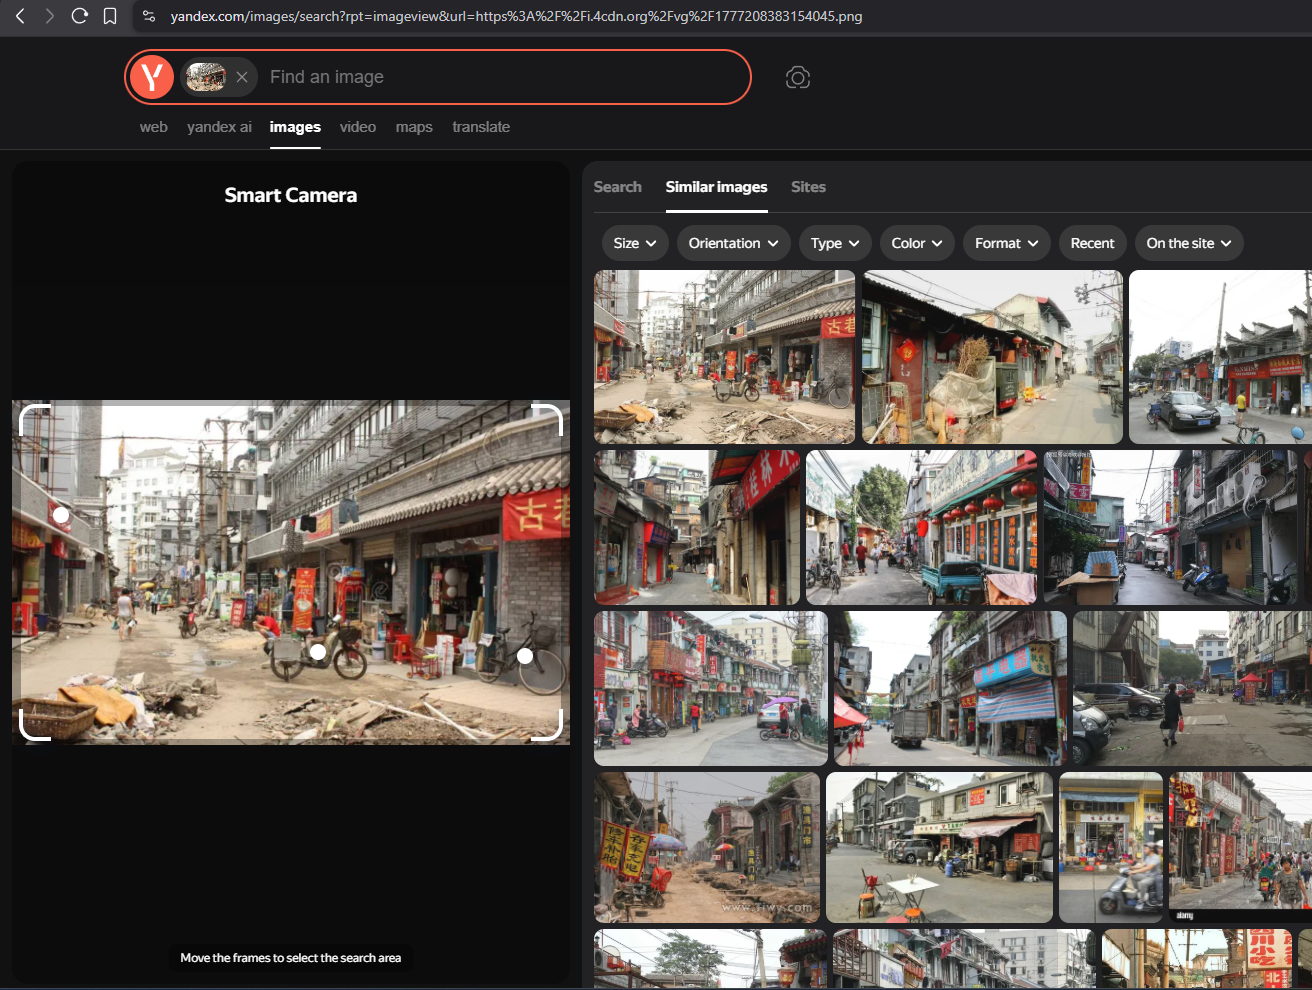The image size is (1312, 990).
Task: Open the camera image-search icon
Action: (797, 77)
